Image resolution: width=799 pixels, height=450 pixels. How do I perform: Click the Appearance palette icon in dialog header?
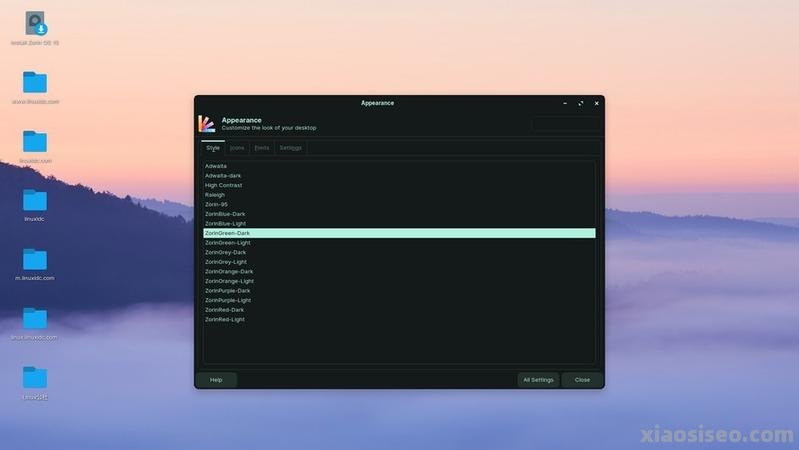click(206, 124)
